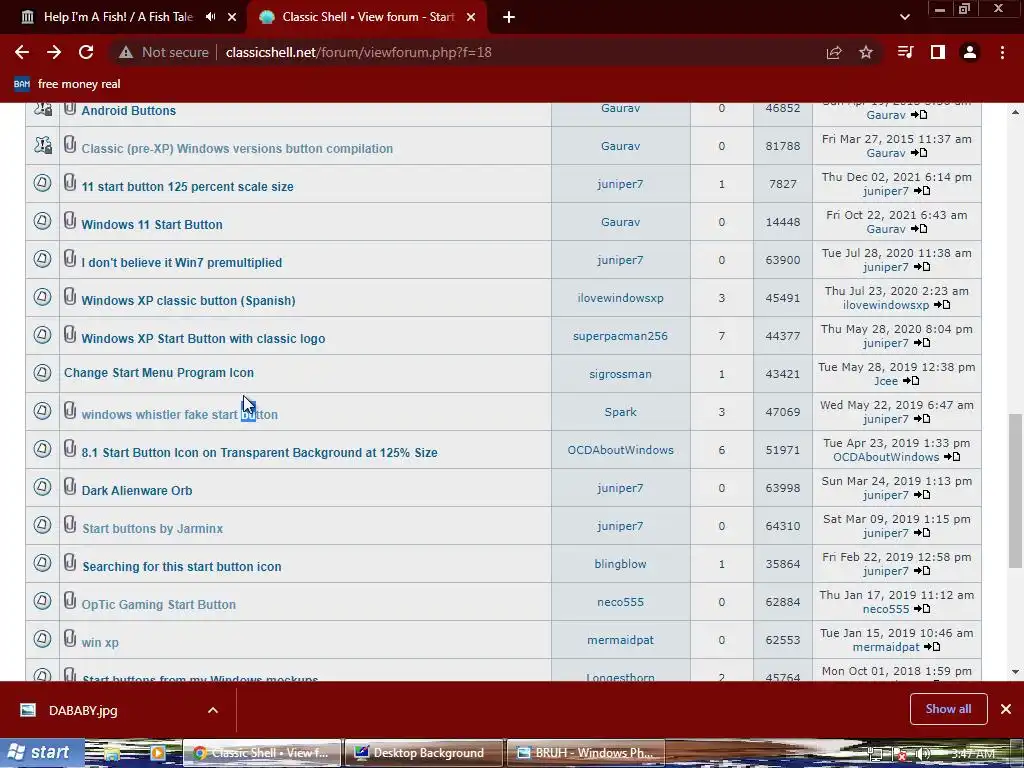Viewport: 1024px width, 768px height.
Task: Open the Windows start button
Action: (x=41, y=752)
